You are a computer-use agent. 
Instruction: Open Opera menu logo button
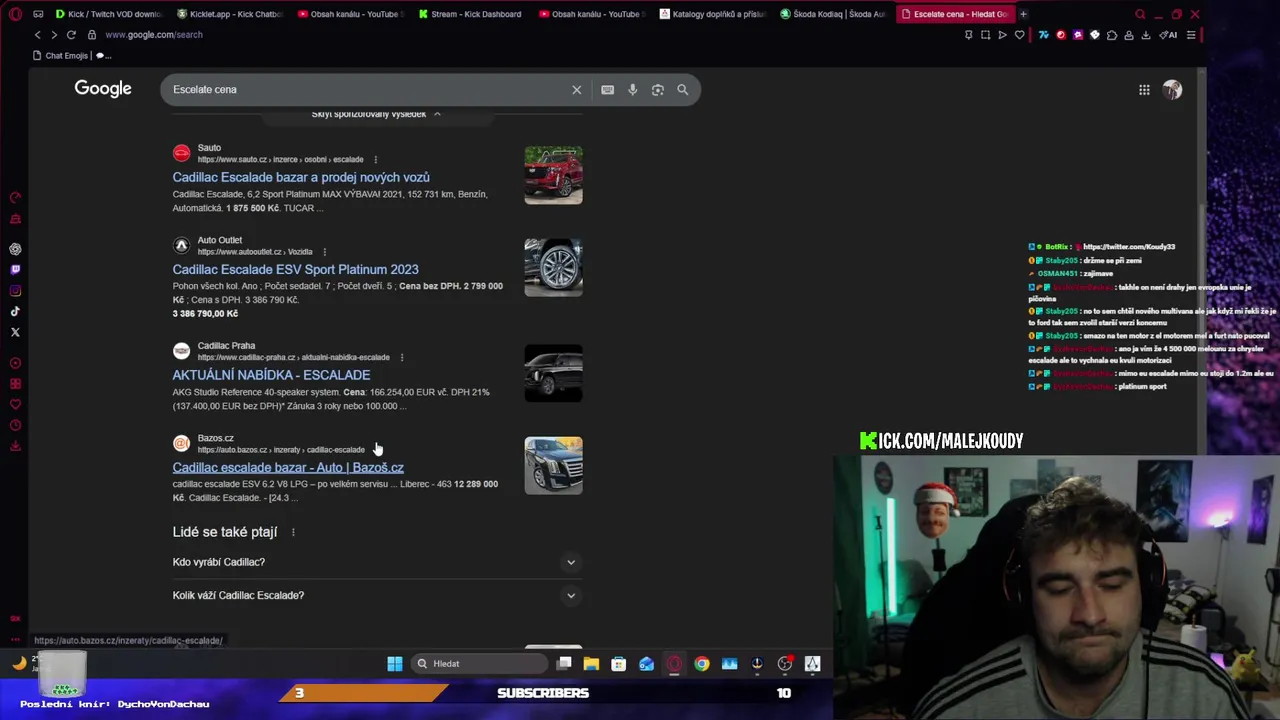coord(14,14)
